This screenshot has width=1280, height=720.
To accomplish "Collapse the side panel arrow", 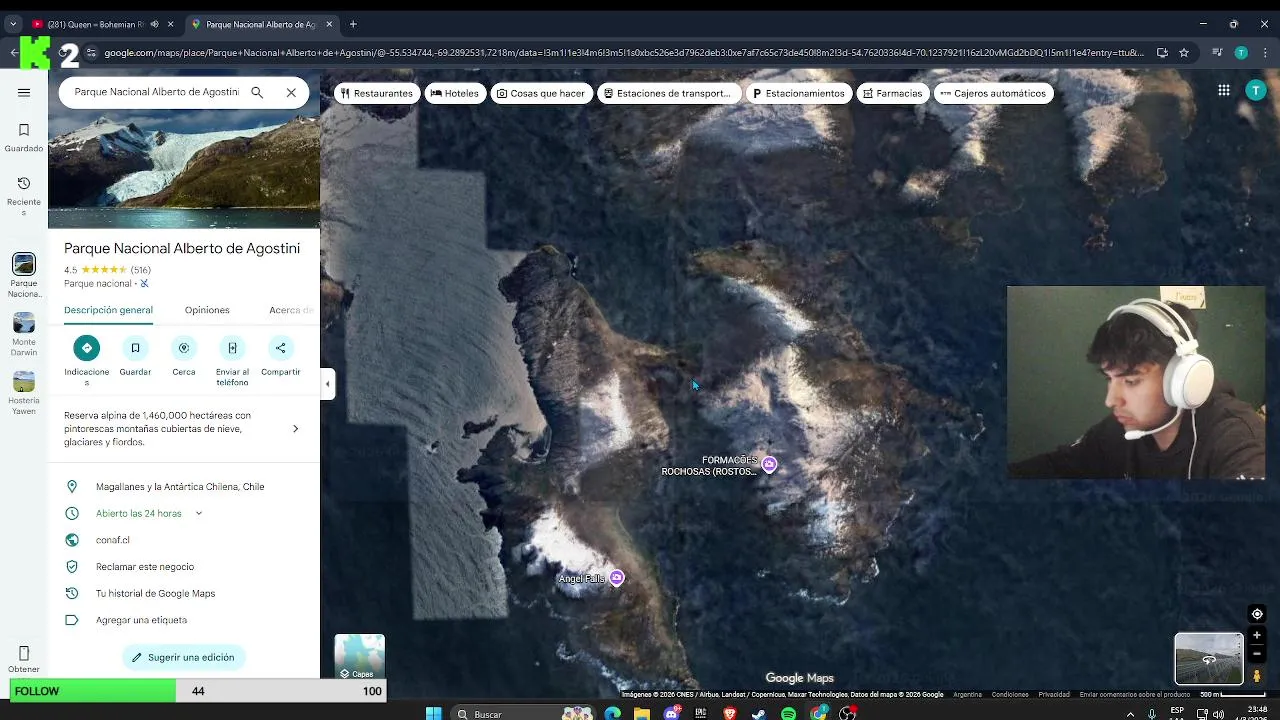I will [x=327, y=384].
